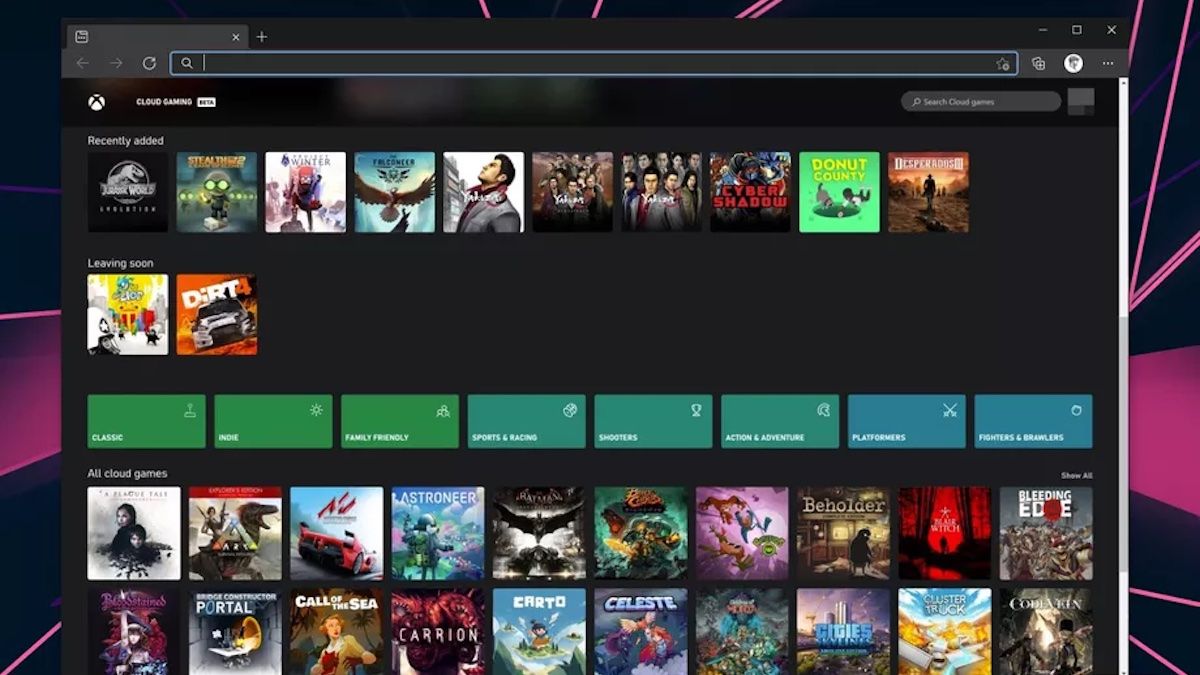Screen dimensions: 1200x675
Task: Open the colorful game tile beside DiRT 4
Action: pyautogui.click(x=128, y=315)
